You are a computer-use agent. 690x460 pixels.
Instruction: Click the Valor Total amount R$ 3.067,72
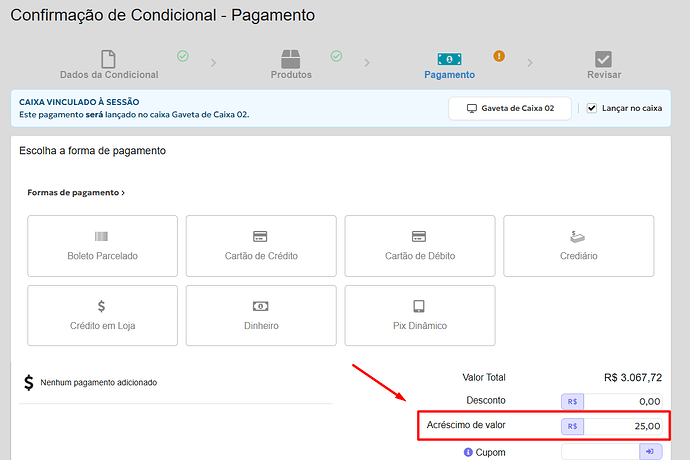pyautogui.click(x=633, y=378)
